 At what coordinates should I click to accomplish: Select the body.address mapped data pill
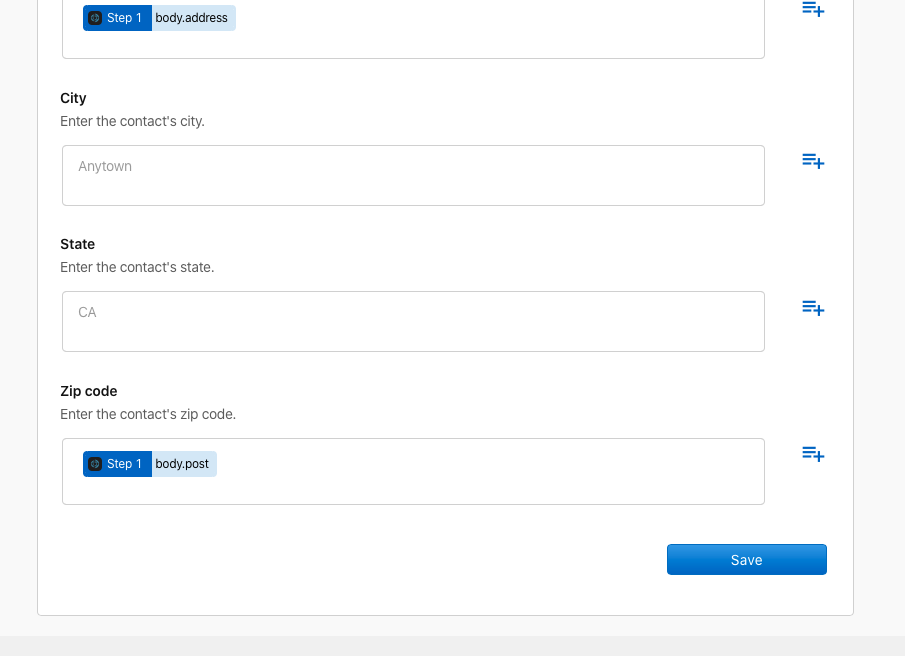(192, 18)
